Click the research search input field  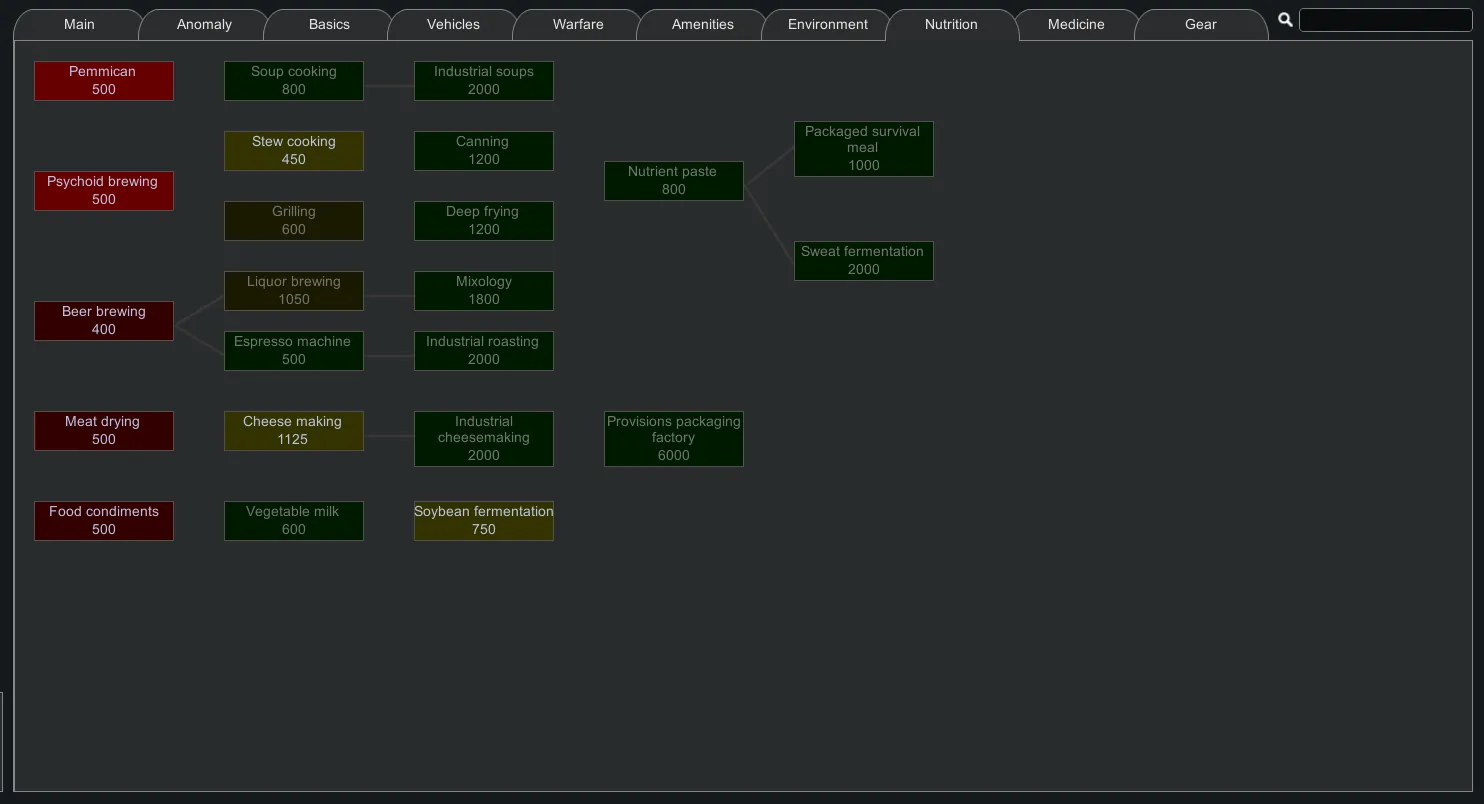(x=1385, y=20)
